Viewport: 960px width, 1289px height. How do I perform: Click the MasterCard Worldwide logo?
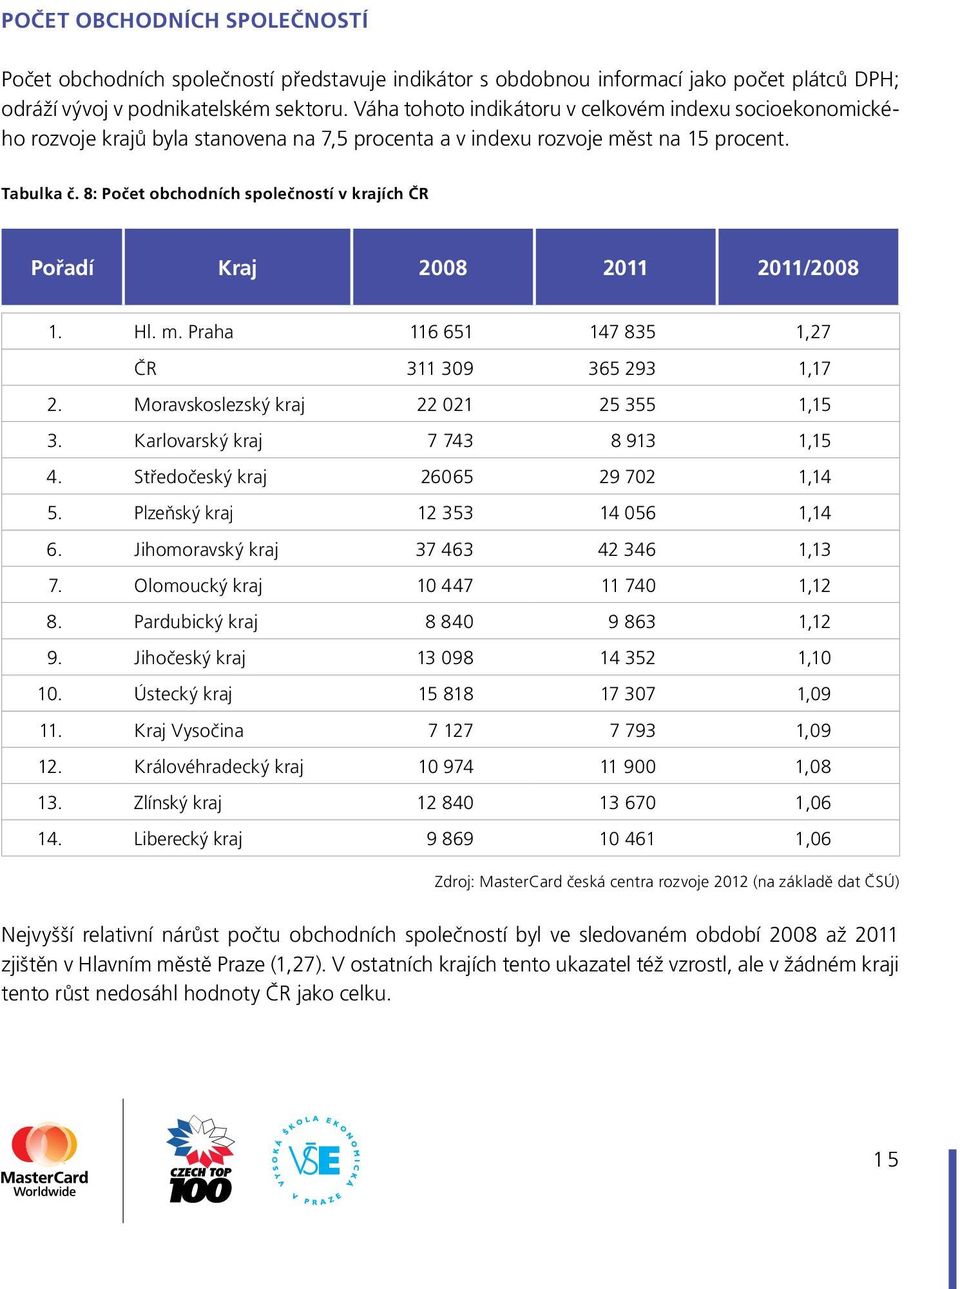pyautogui.click(x=44, y=1160)
